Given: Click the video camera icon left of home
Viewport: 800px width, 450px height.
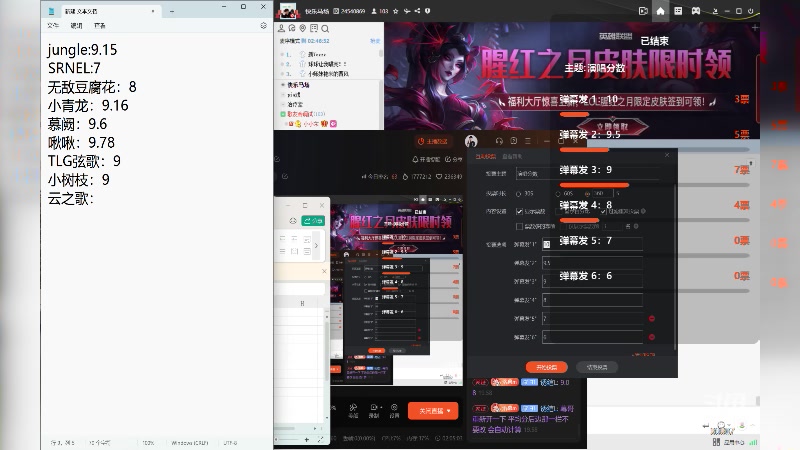Looking at the screenshot, I should point(643,11).
